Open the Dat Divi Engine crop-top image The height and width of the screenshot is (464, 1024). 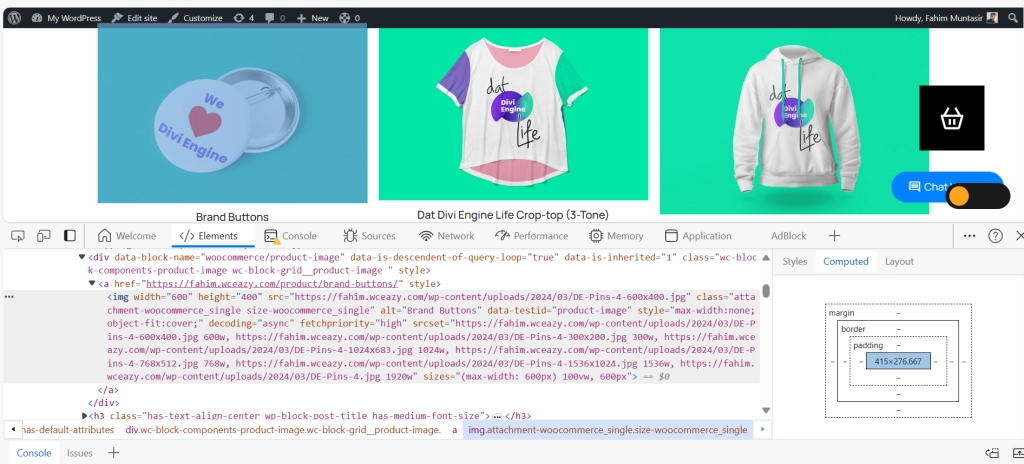pyautogui.click(x=513, y=114)
